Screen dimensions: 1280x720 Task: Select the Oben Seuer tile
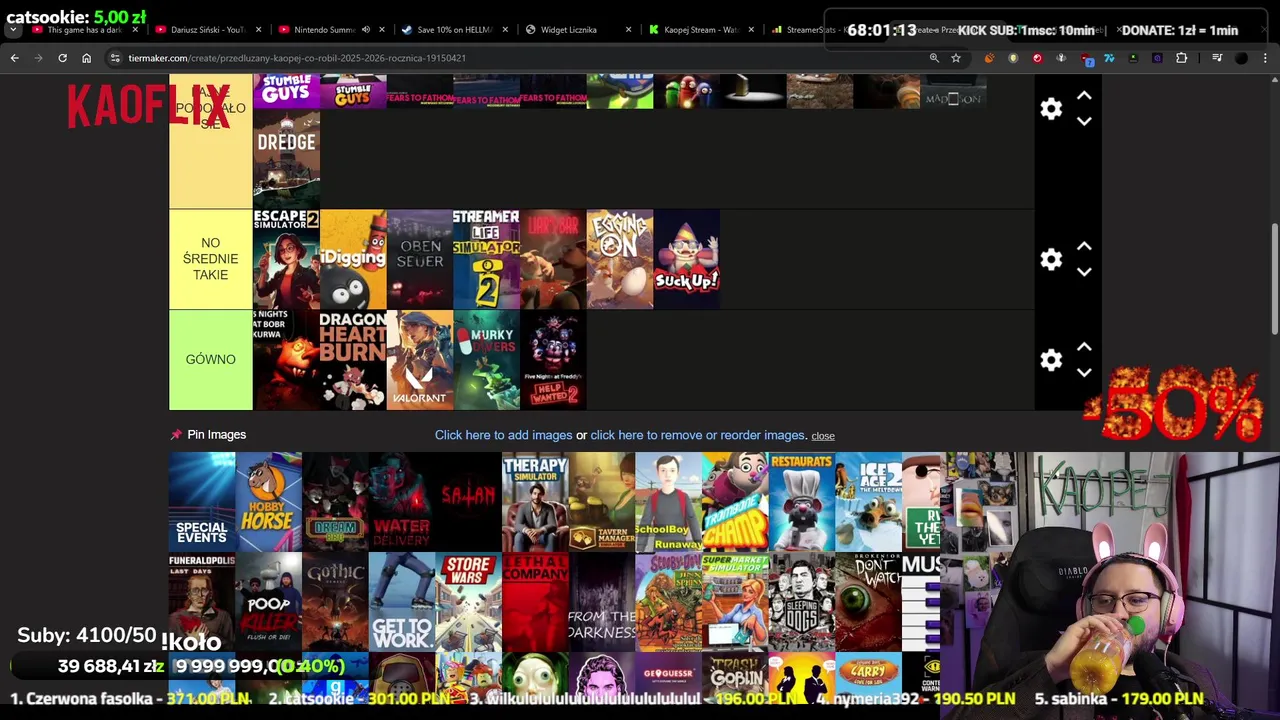point(420,259)
